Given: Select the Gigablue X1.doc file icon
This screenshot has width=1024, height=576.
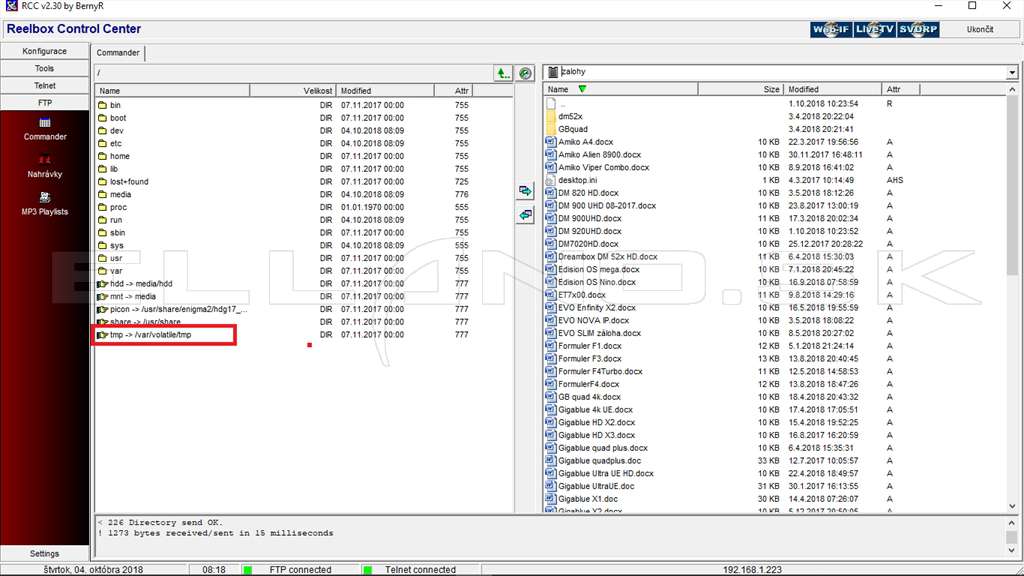Looking at the screenshot, I should [x=551, y=498].
